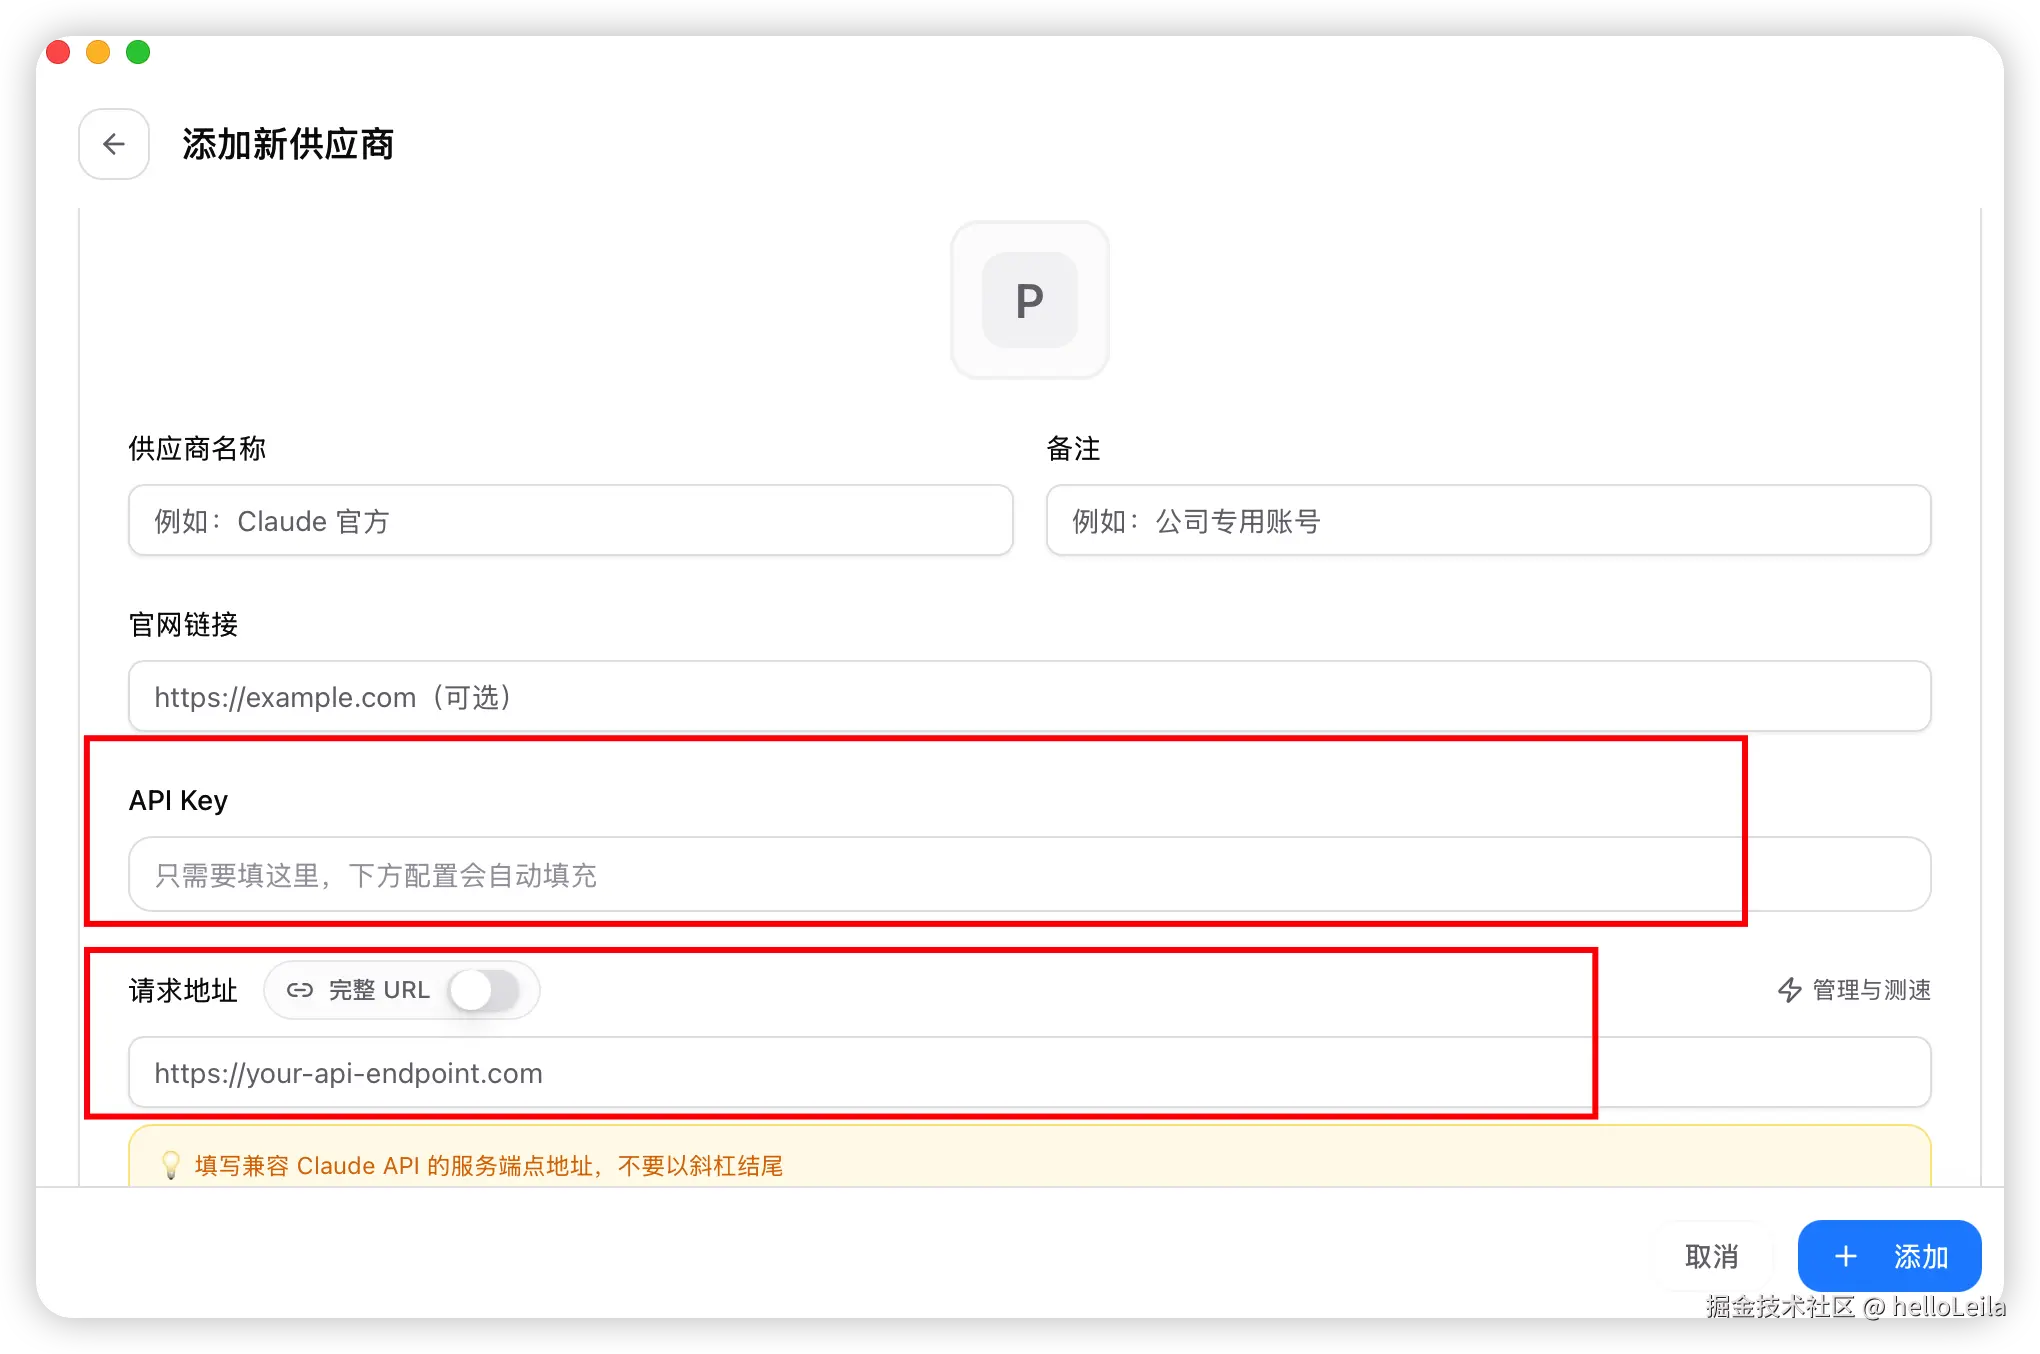The image size is (2040, 1354).
Task: Toggle the 完整 URL switch
Action: click(484, 990)
